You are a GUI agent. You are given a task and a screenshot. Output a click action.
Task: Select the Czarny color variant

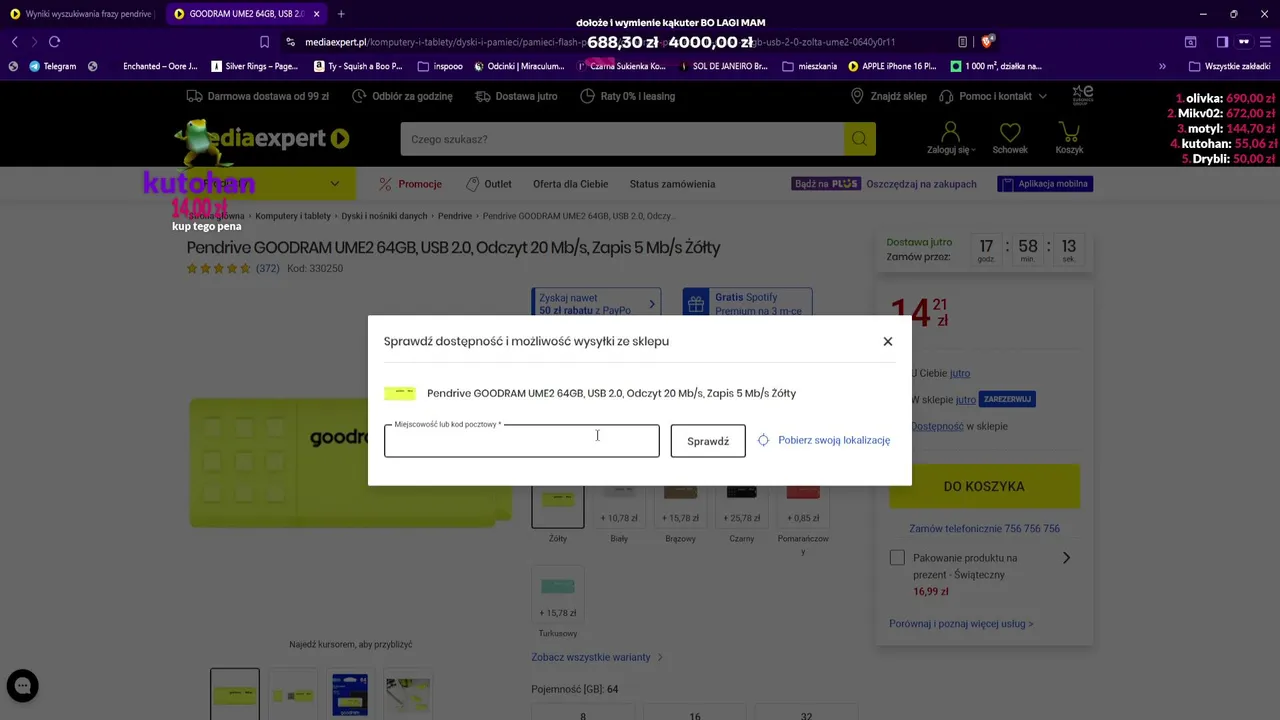[x=741, y=504]
